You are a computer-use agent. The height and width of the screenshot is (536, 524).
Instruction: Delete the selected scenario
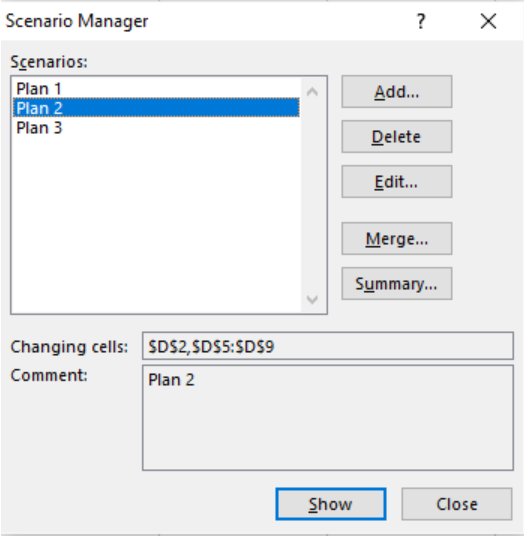coord(397,136)
